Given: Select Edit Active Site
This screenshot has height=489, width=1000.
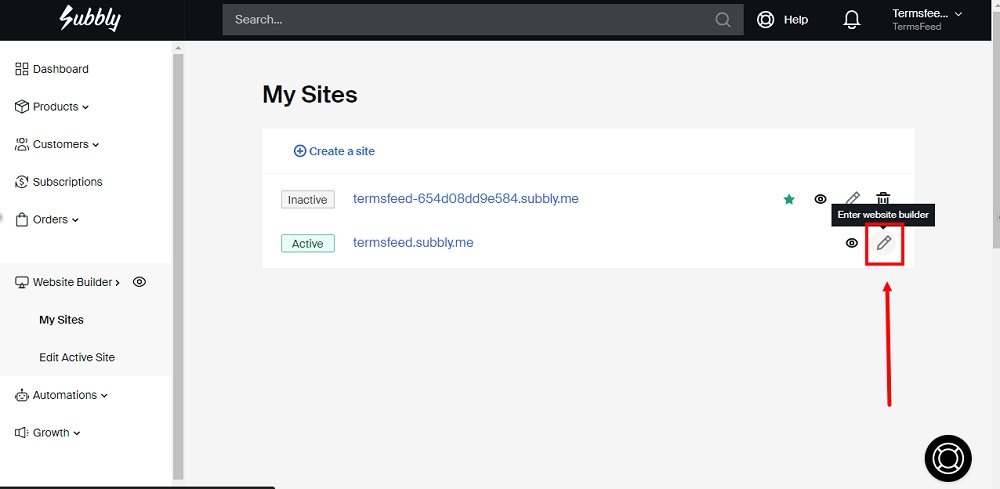Looking at the screenshot, I should (x=77, y=357).
